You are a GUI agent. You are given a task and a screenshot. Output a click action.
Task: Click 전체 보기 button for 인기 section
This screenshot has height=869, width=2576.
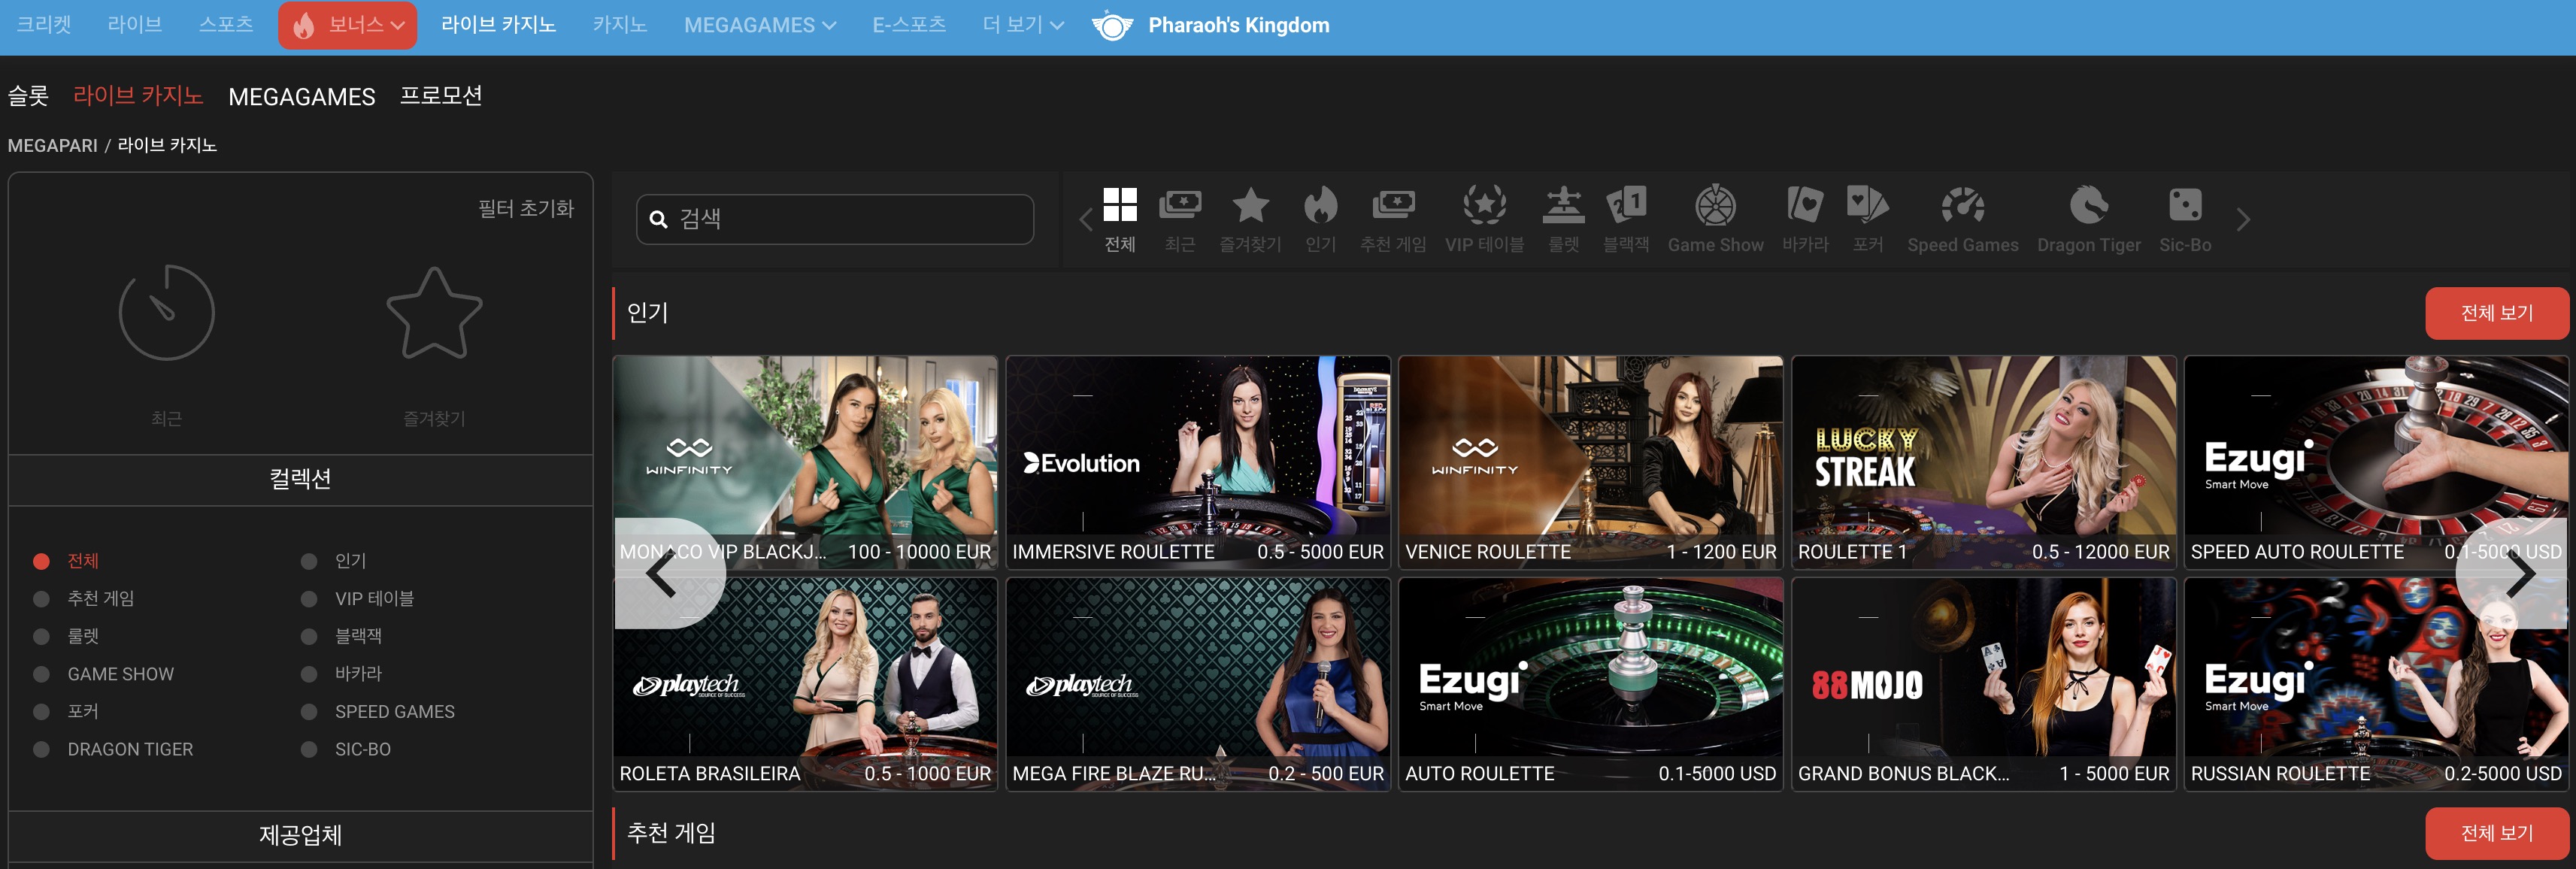click(2497, 313)
